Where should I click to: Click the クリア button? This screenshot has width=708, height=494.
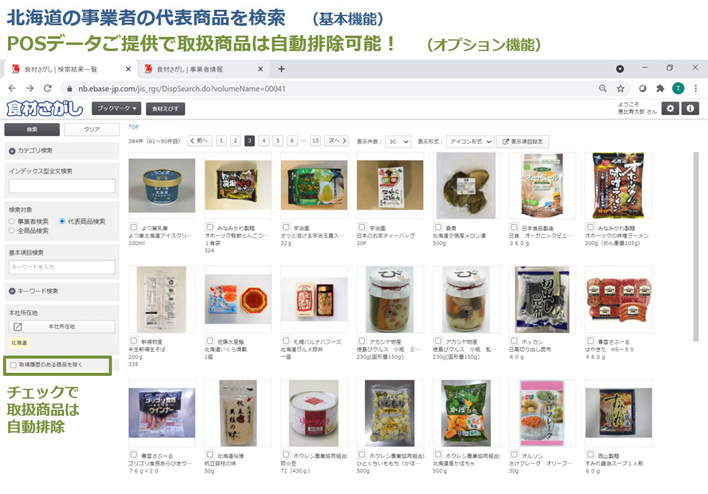click(92, 130)
